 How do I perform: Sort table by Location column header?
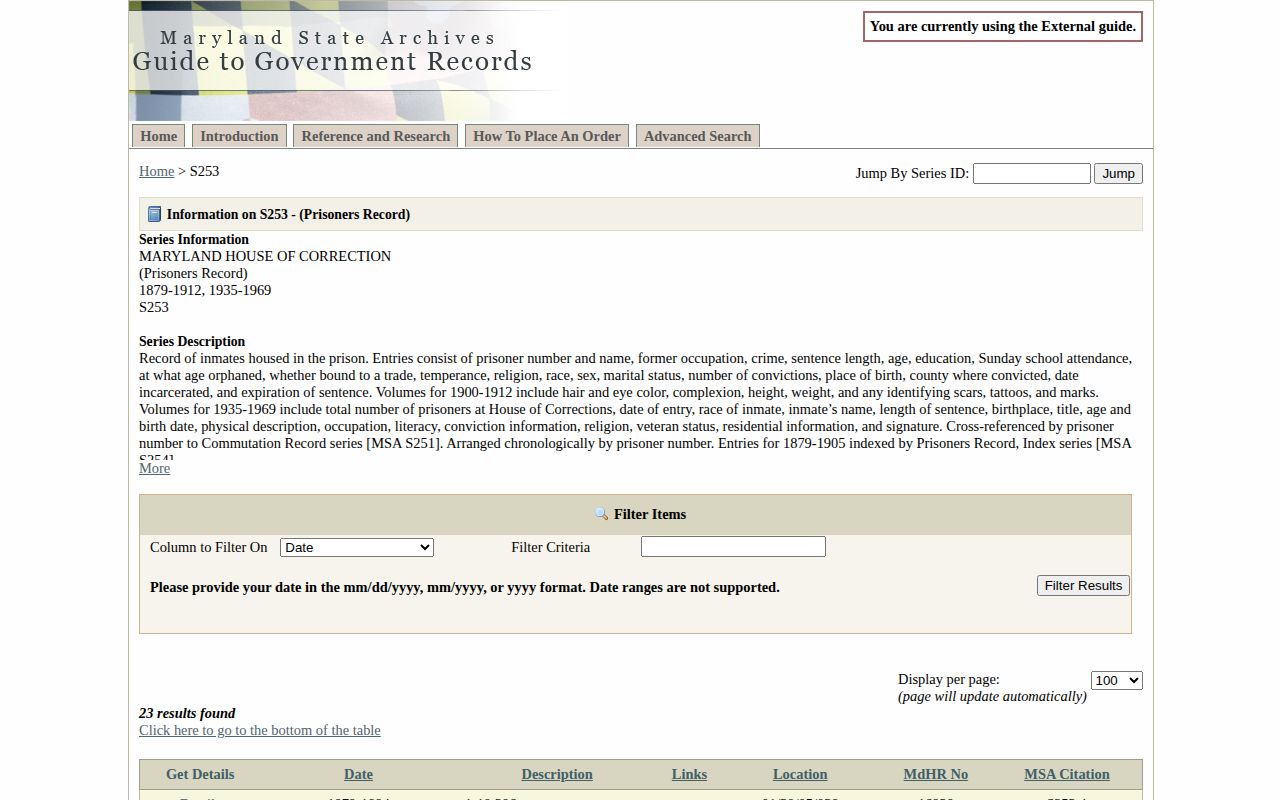800,774
